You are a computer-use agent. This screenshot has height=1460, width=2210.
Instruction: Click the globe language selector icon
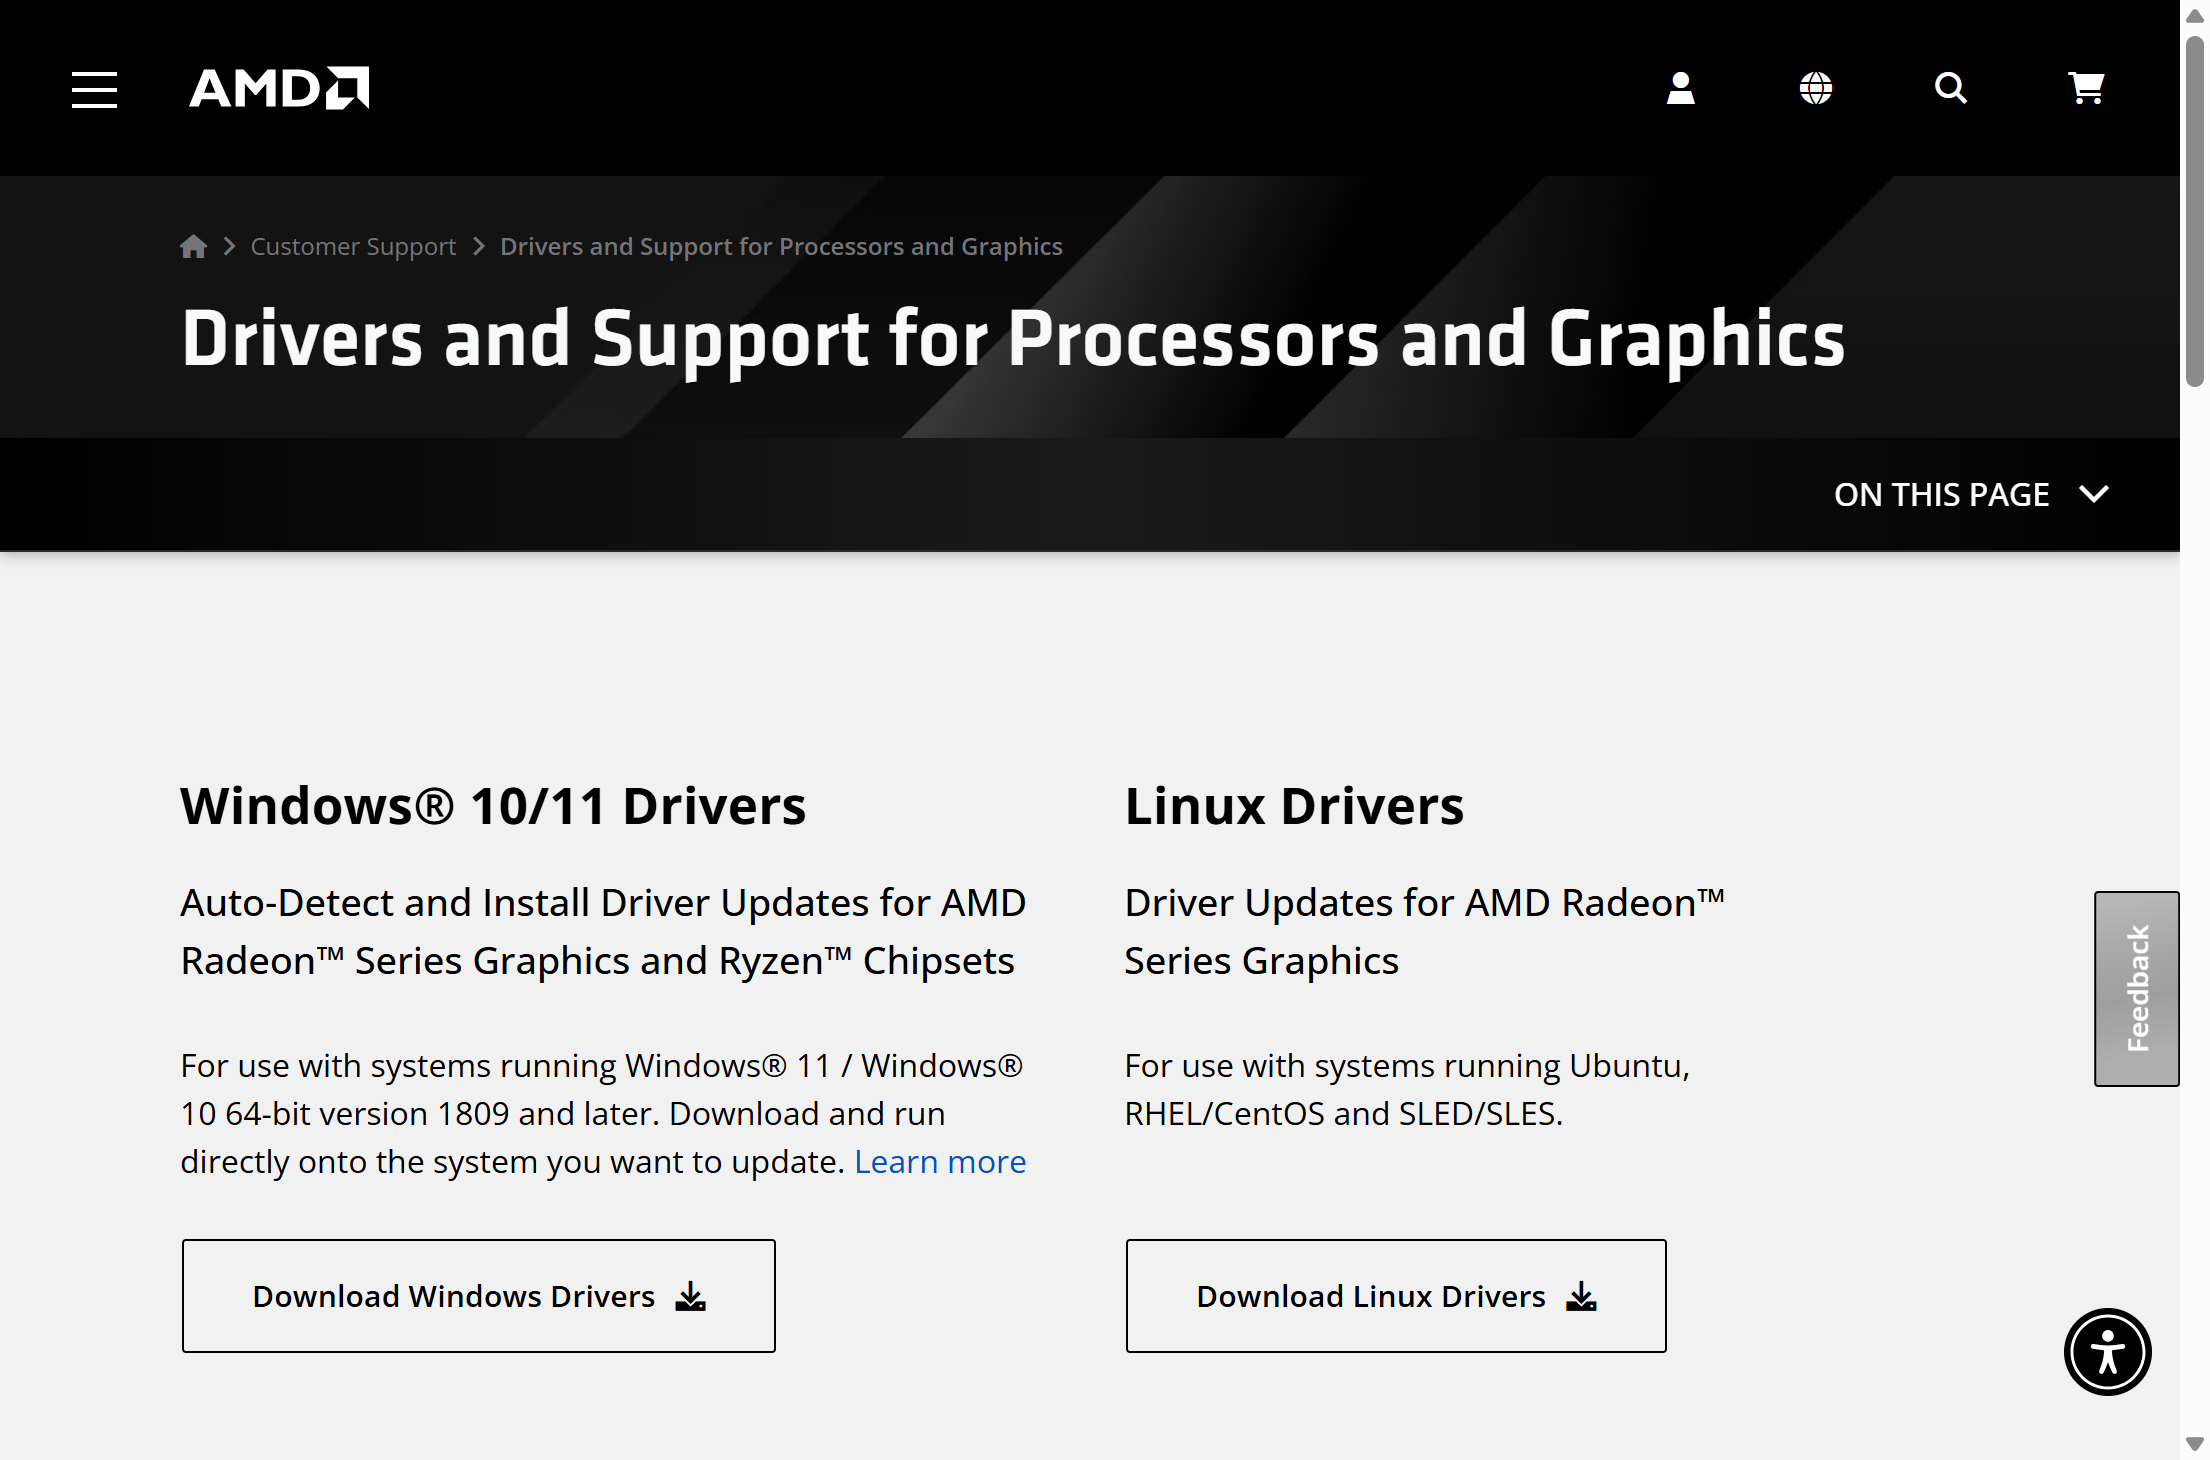click(x=1815, y=88)
